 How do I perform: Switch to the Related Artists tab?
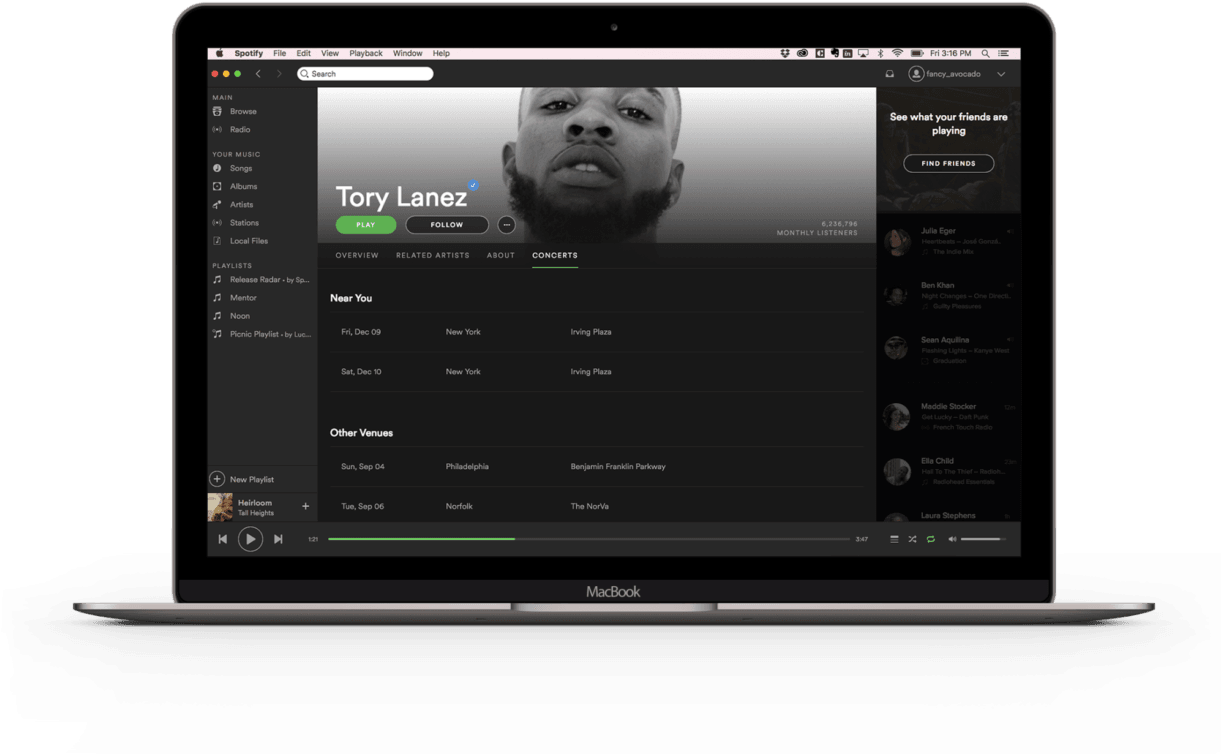tap(432, 255)
